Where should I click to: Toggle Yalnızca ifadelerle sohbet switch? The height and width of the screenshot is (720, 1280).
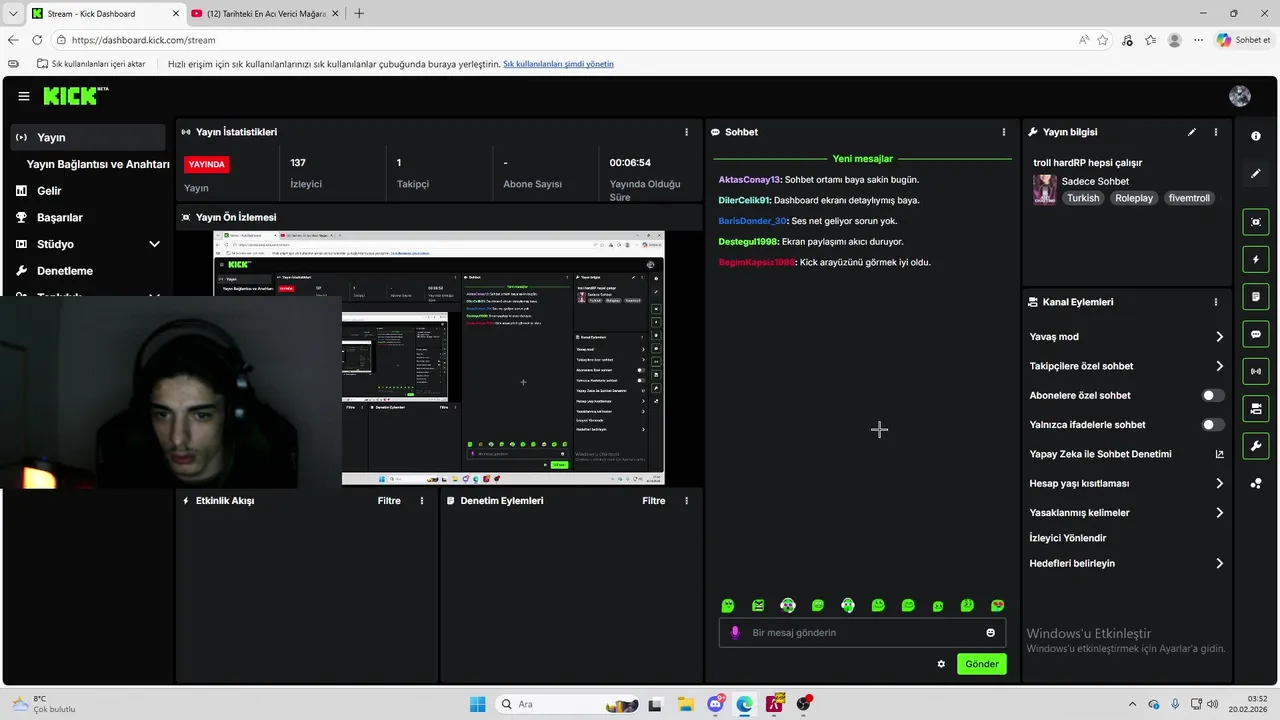coord(1213,425)
